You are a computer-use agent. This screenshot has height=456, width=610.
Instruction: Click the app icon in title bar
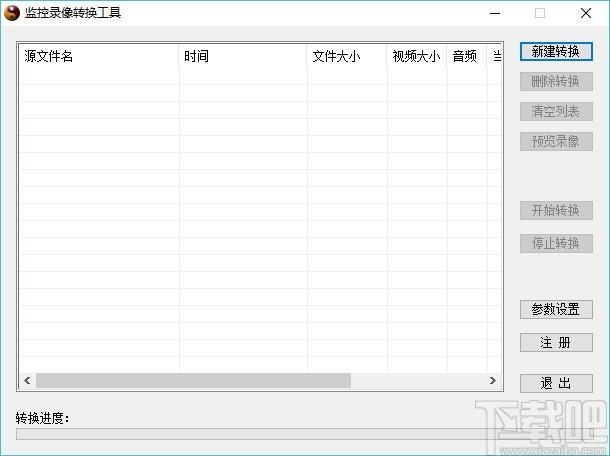(x=12, y=13)
